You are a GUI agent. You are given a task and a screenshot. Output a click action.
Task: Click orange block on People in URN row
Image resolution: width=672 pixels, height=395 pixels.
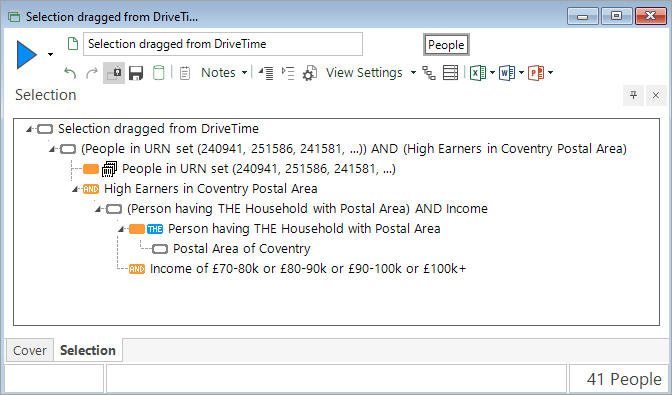(x=91, y=169)
